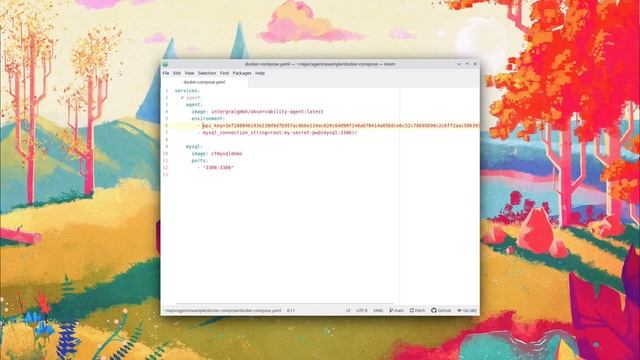Change the UTF-8 encoding selector
This screenshot has height=360, width=640.
362,311
